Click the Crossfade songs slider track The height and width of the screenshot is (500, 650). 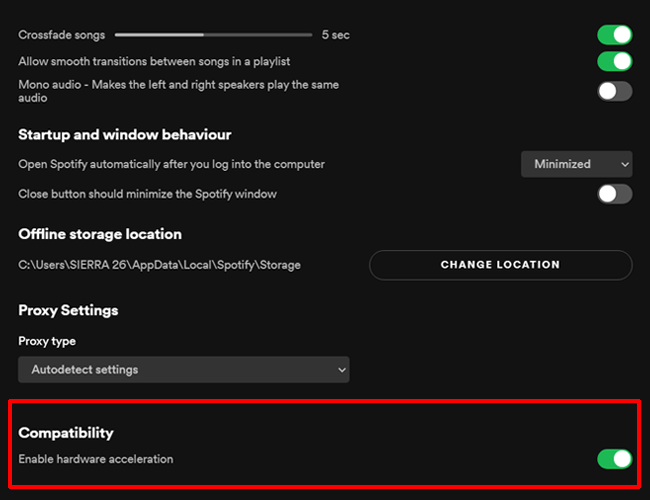click(x=213, y=35)
